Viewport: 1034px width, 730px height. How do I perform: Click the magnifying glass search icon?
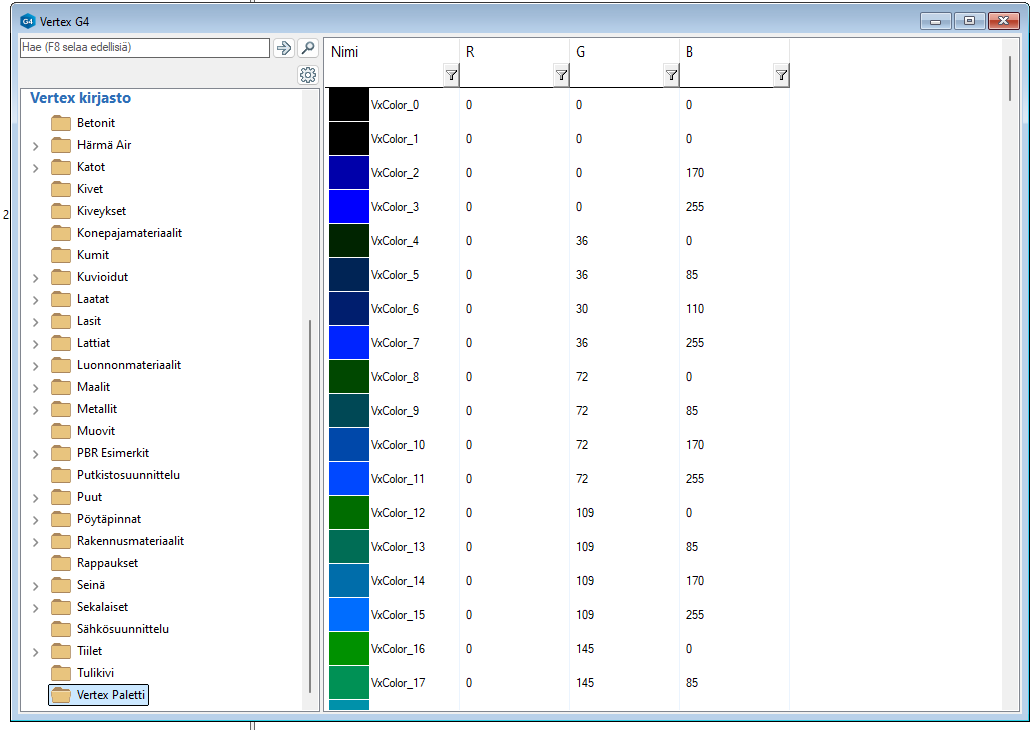click(x=308, y=48)
